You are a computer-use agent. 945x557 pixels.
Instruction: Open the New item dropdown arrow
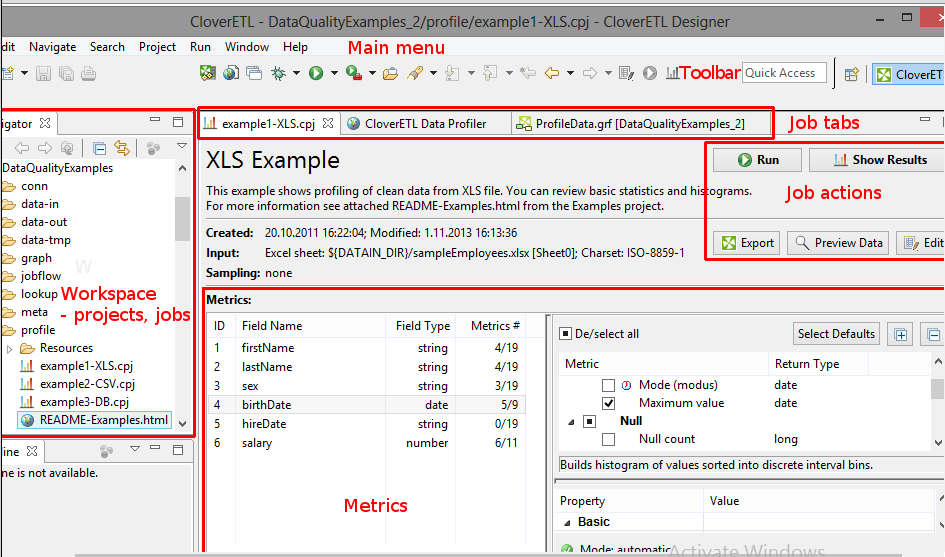(24, 74)
